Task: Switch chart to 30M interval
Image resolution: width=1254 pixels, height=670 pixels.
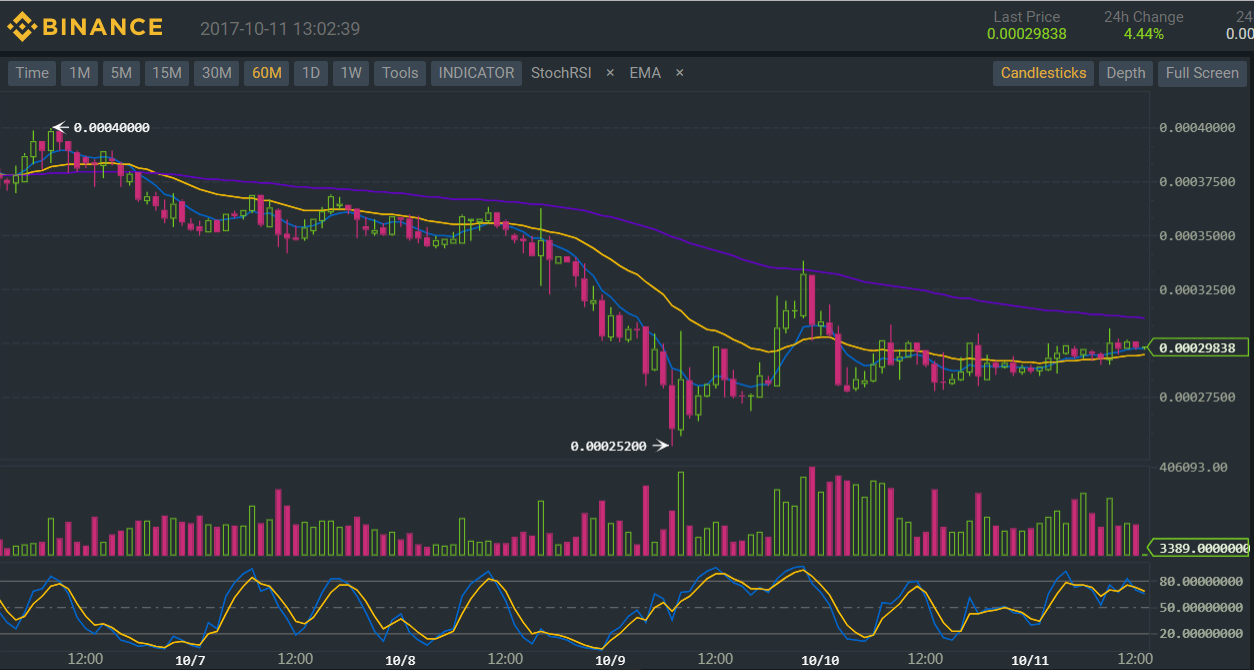Action: 216,73
